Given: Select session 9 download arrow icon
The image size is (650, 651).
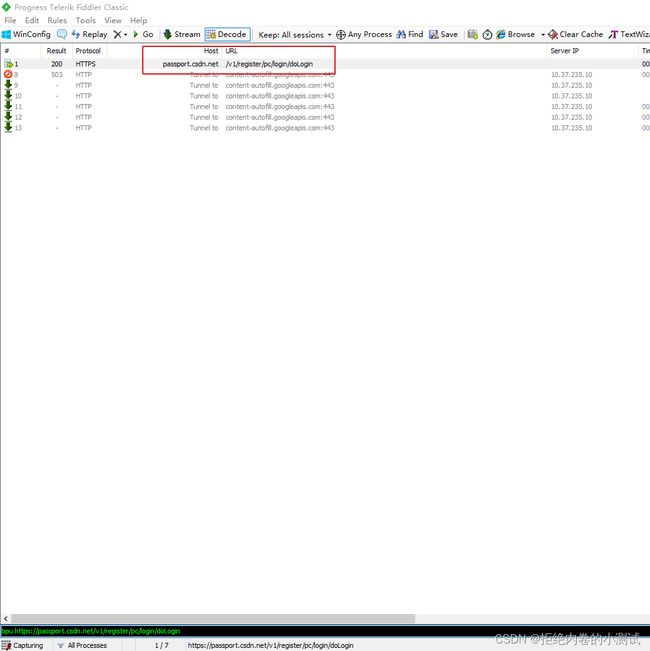Looking at the screenshot, I should coord(8,85).
